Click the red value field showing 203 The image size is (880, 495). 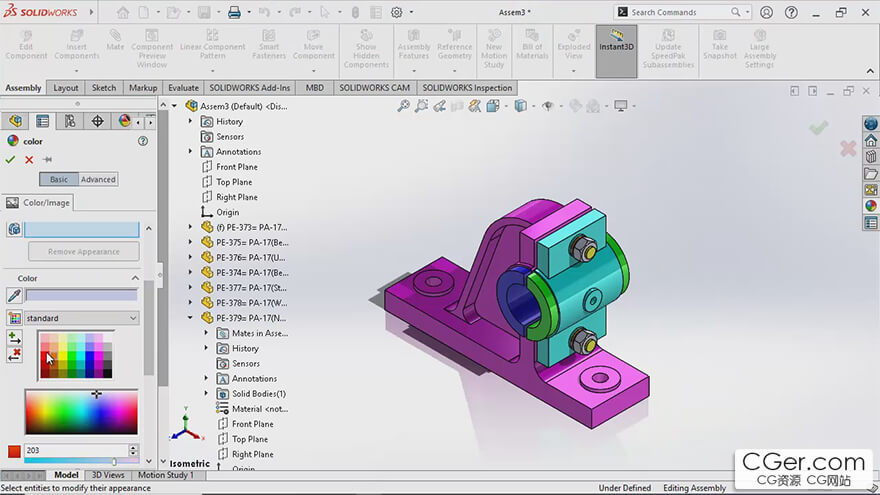[x=76, y=450]
